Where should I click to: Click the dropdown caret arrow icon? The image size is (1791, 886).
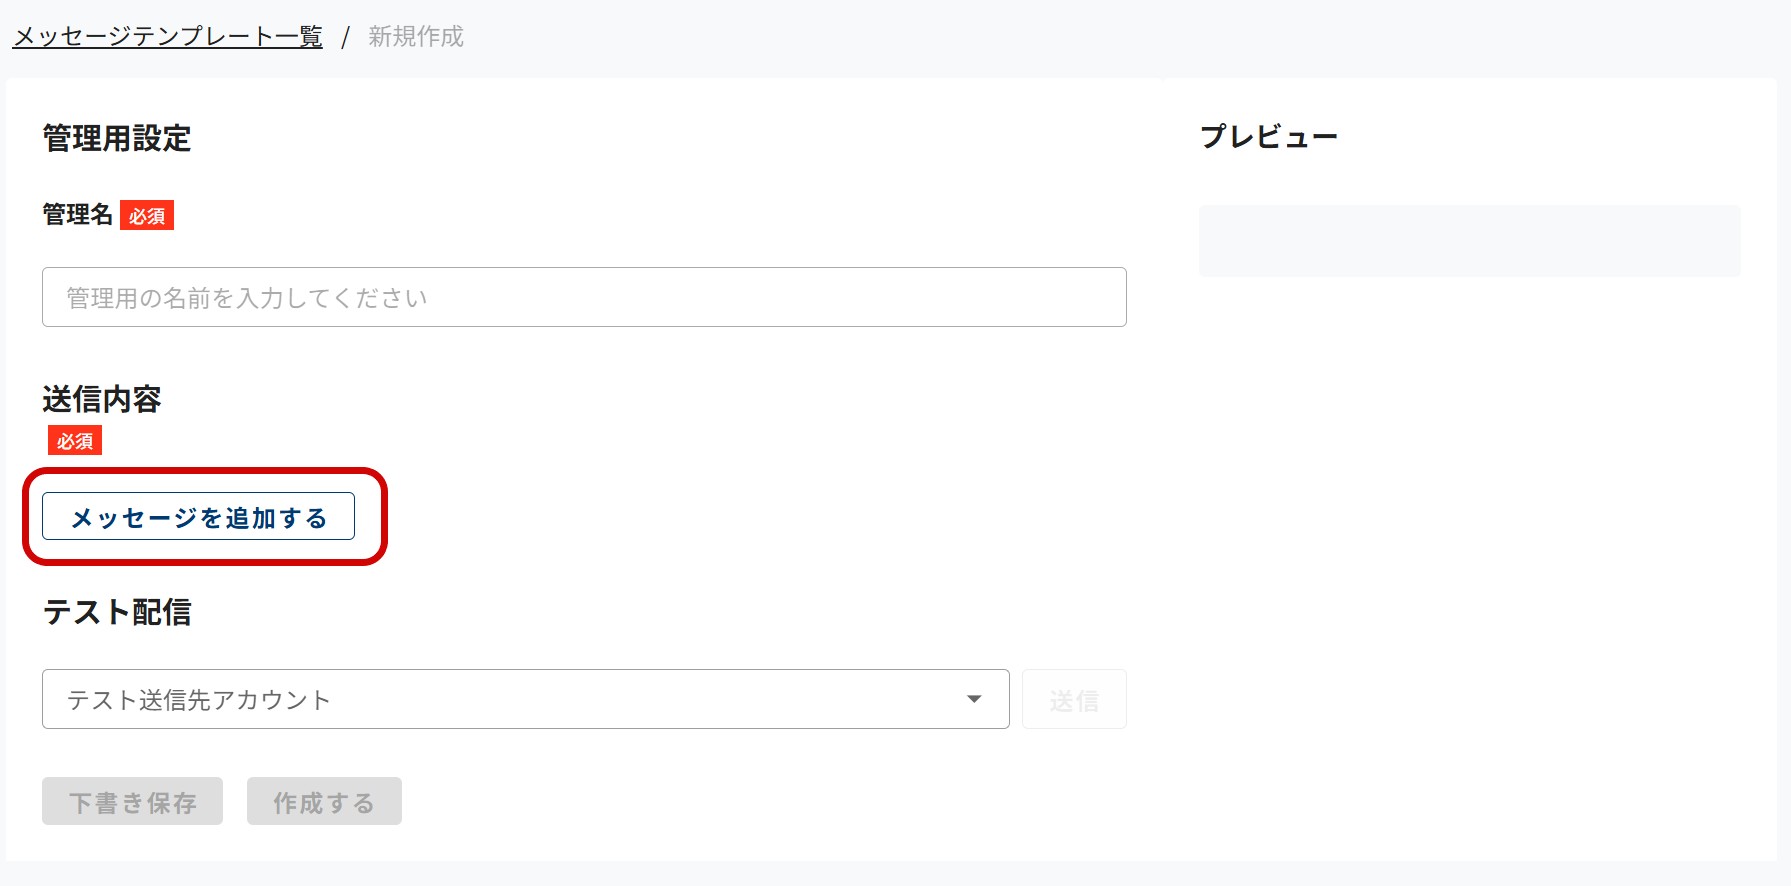point(974,699)
